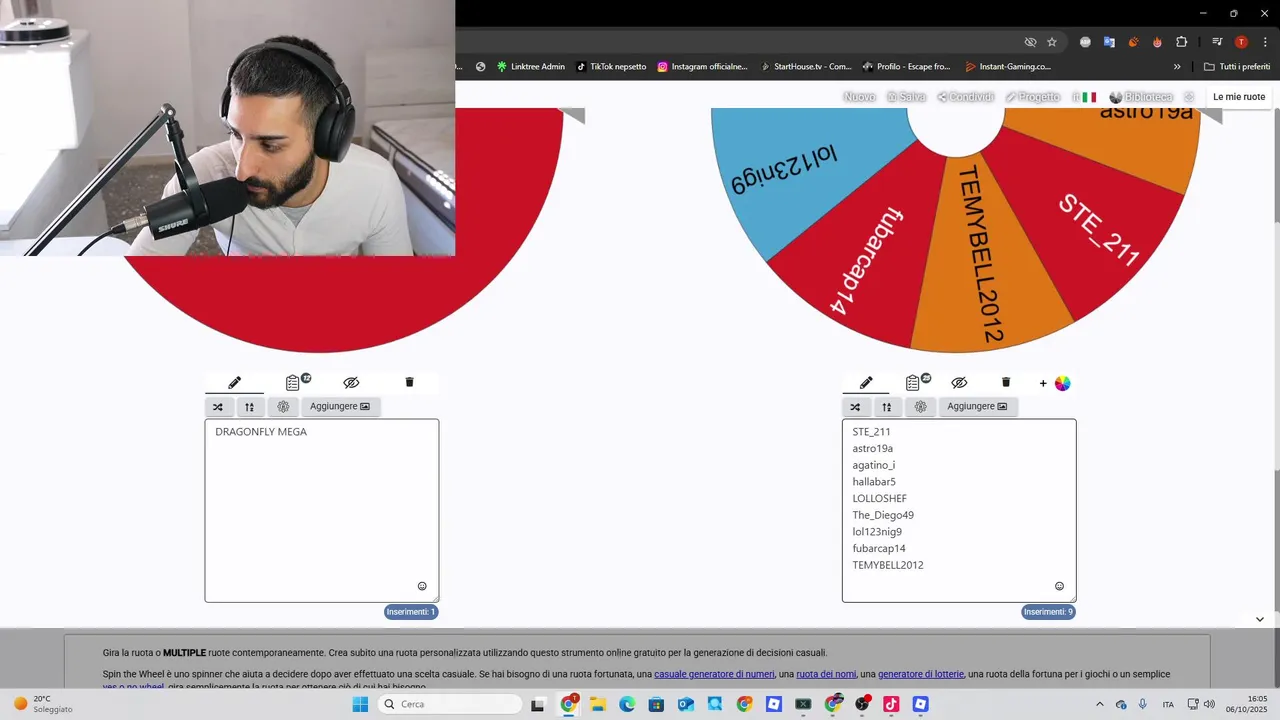
Task: Open the color wheel palette picker
Action: coord(1063,383)
